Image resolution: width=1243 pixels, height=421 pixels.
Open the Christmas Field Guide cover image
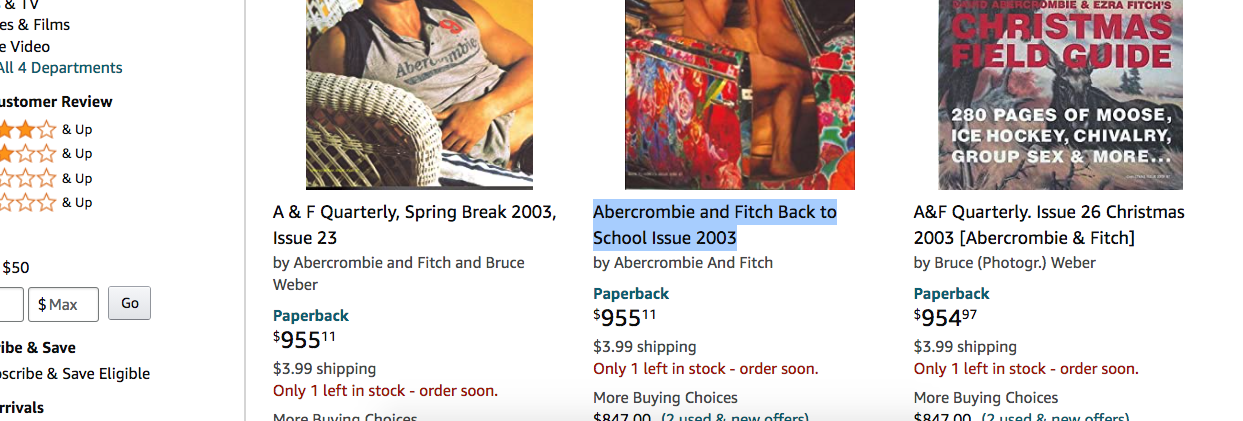click(1060, 94)
